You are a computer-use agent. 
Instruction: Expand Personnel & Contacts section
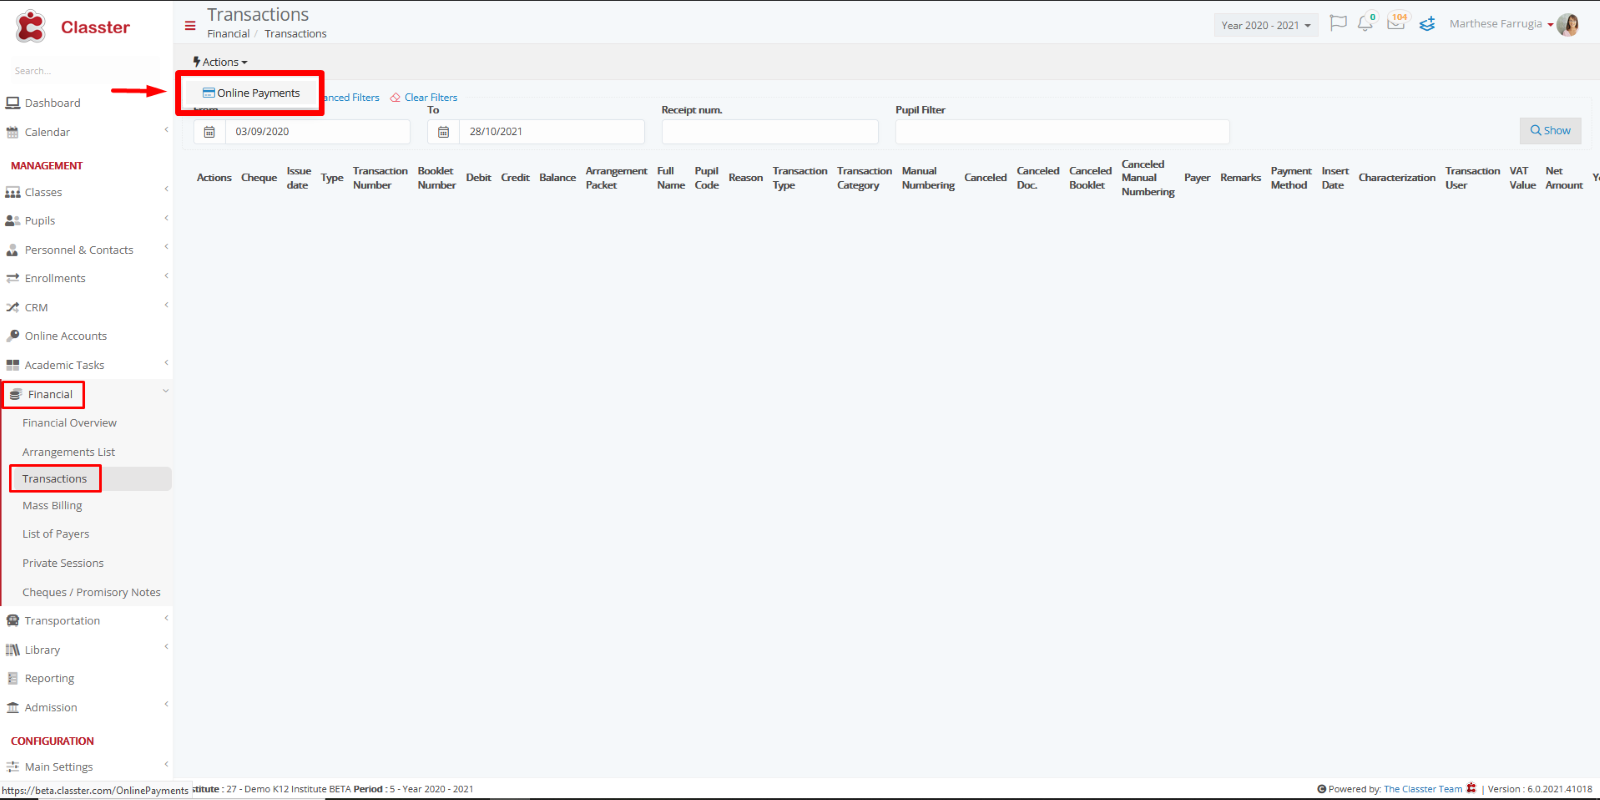[x=166, y=247]
